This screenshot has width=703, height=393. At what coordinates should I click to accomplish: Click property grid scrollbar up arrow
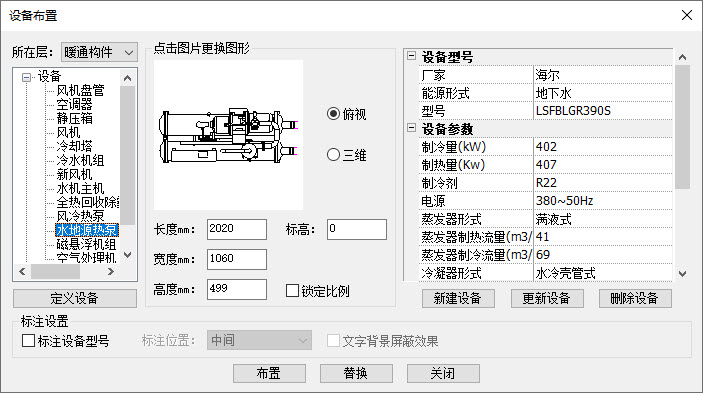tap(682, 57)
